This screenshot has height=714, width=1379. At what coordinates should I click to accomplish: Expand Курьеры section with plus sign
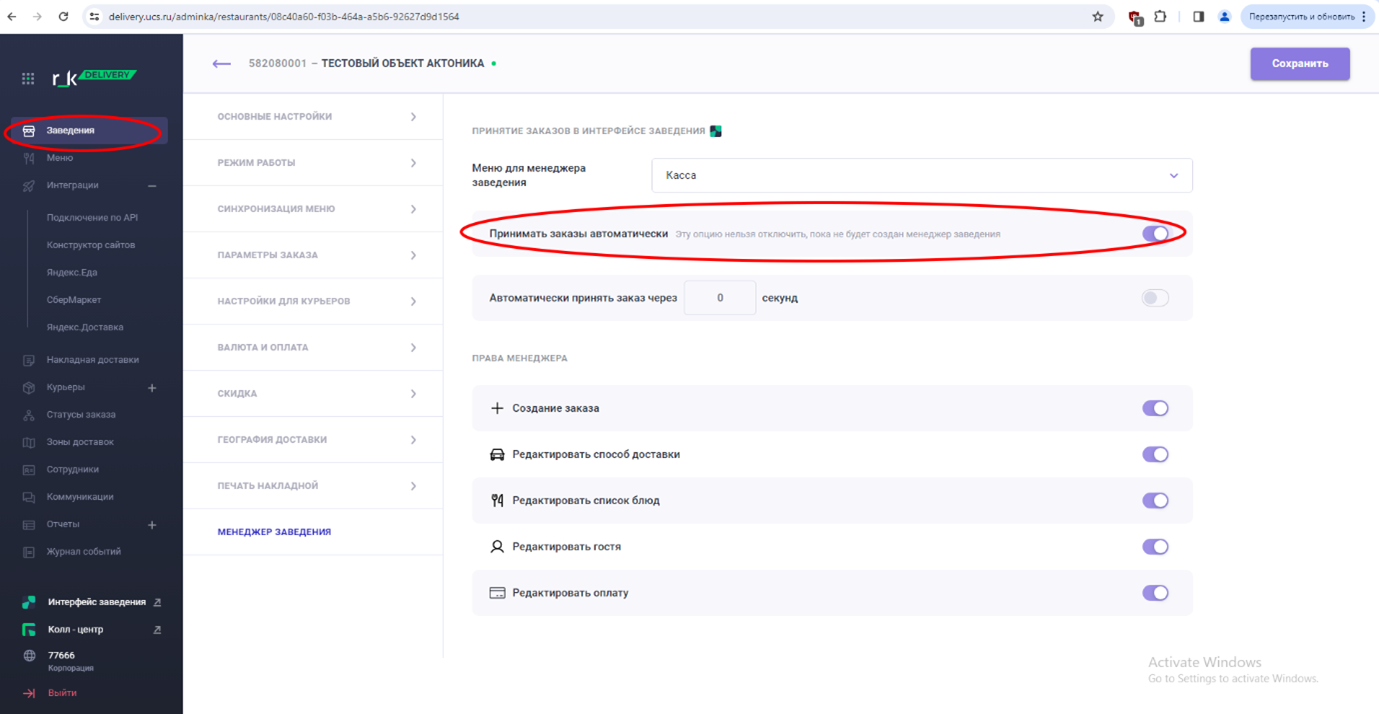(152, 388)
